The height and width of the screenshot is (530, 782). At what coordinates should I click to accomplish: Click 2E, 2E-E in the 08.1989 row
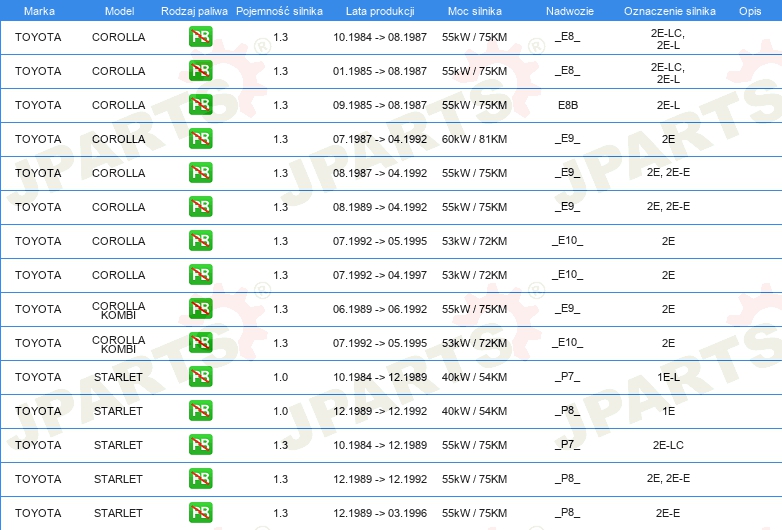668,206
